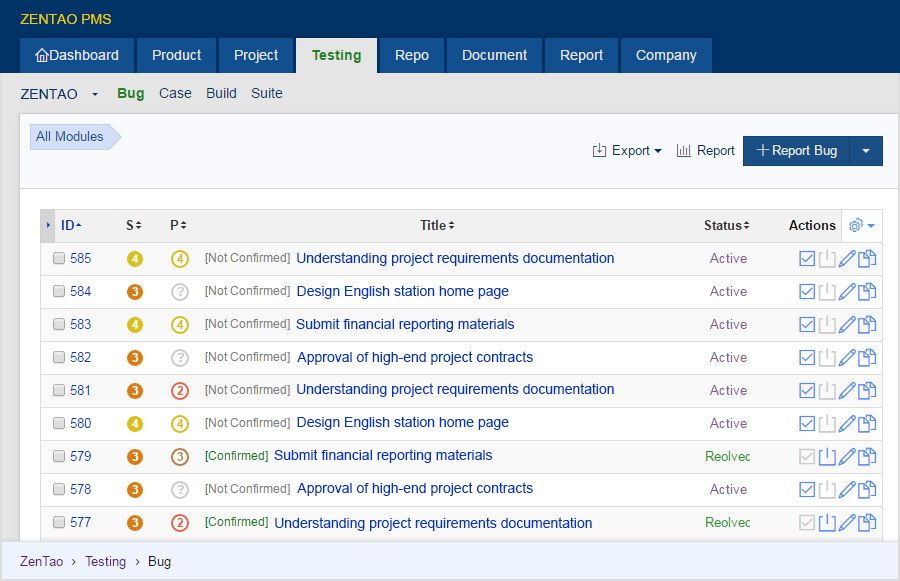Open the Repo tab
900x581 pixels.
[x=412, y=56]
